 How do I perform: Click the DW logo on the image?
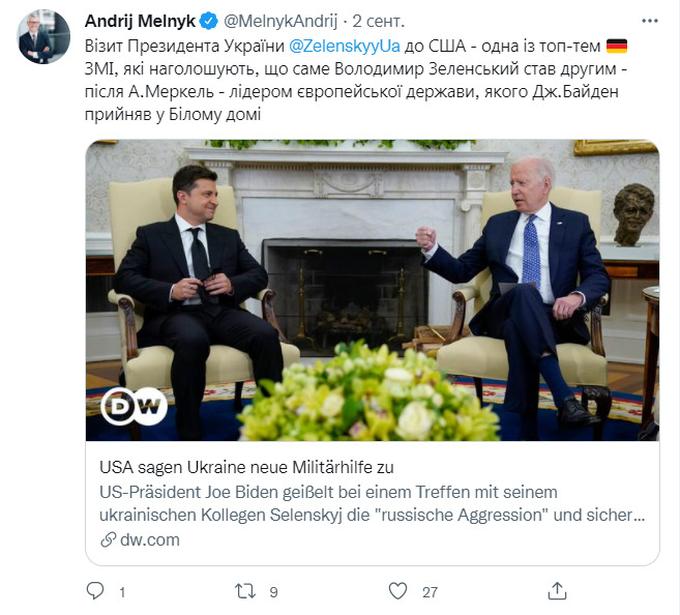(134, 406)
